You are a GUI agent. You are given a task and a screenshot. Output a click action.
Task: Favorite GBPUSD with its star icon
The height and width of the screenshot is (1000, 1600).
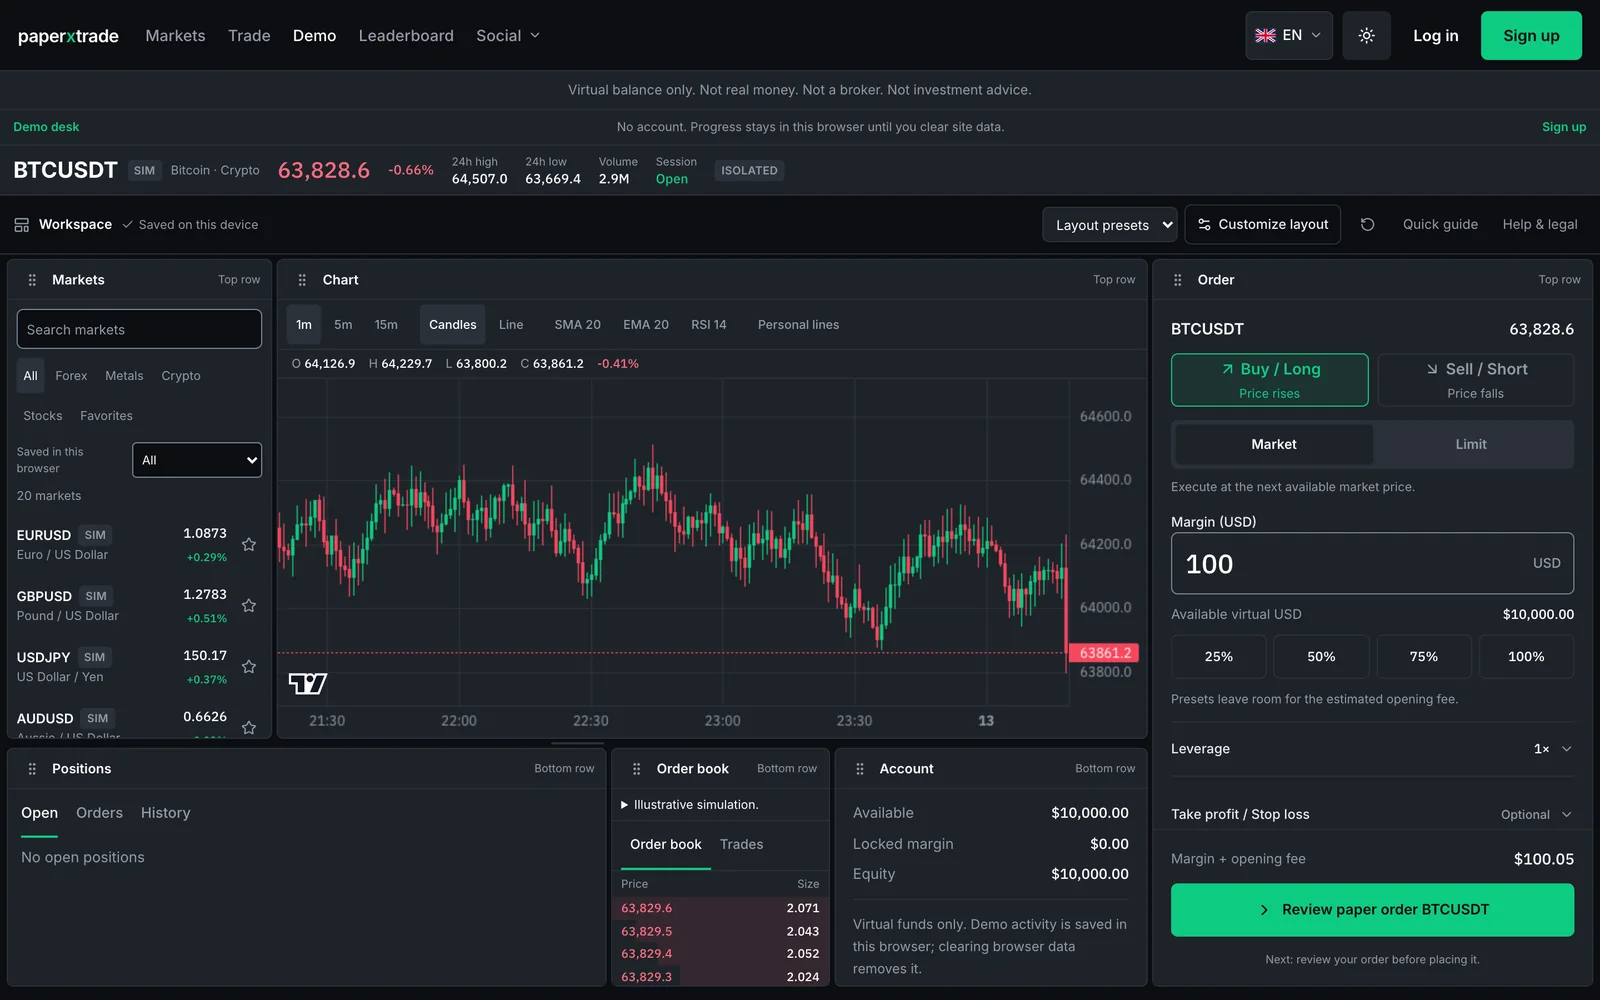point(249,605)
